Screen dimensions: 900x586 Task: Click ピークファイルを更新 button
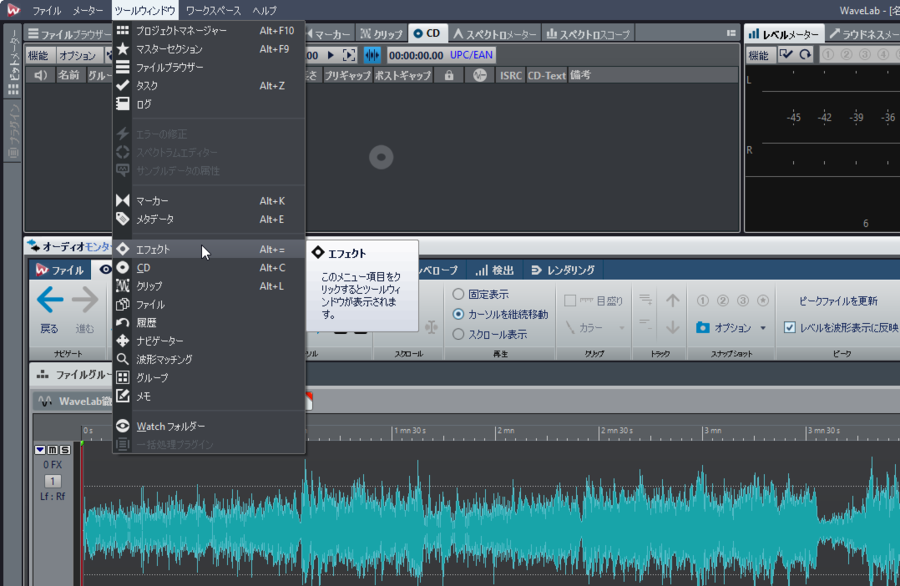[x=838, y=301]
